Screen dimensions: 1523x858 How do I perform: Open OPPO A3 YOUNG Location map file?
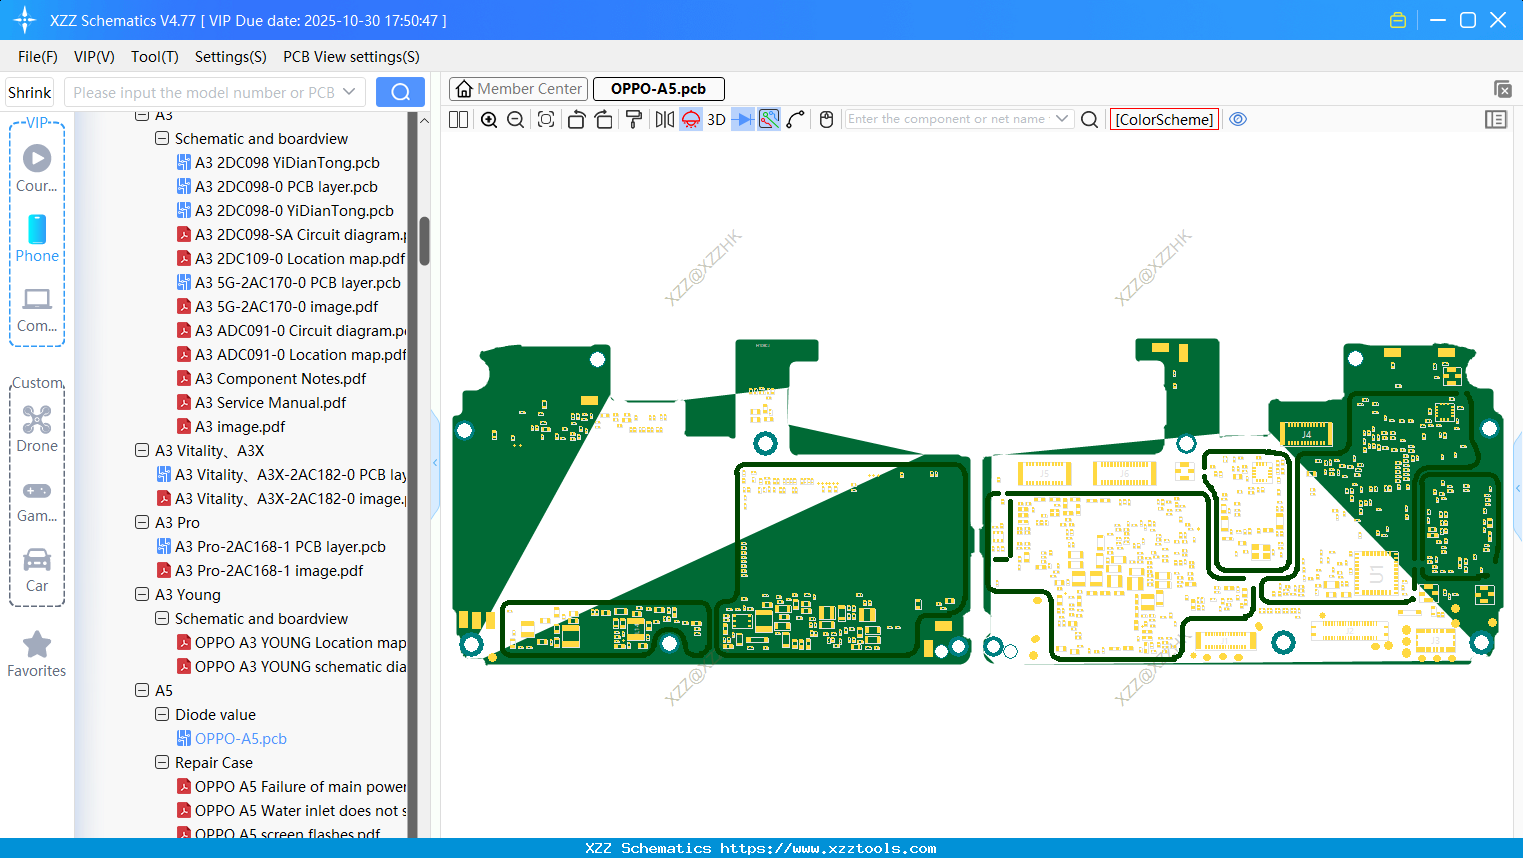[x=291, y=643]
